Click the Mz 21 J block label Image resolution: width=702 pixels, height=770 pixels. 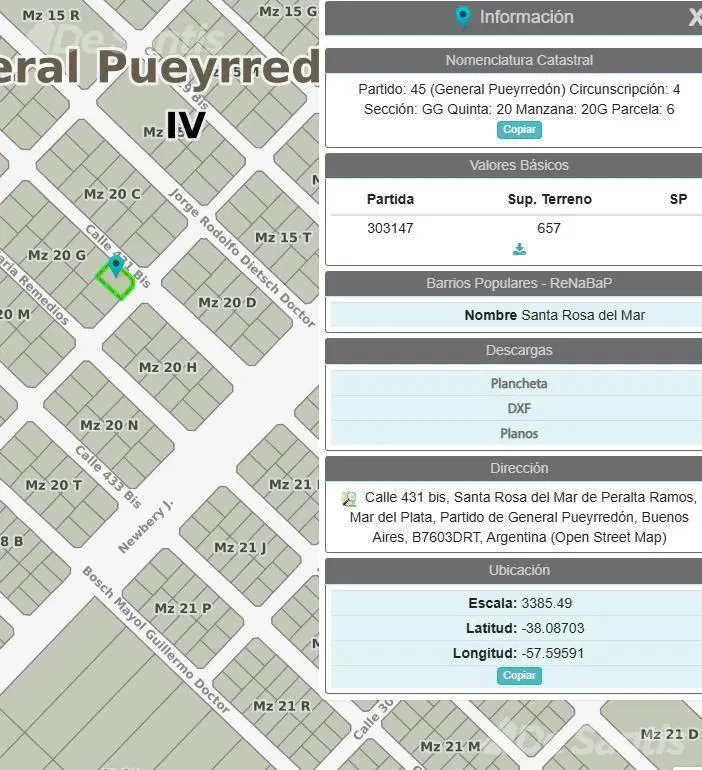240,548
